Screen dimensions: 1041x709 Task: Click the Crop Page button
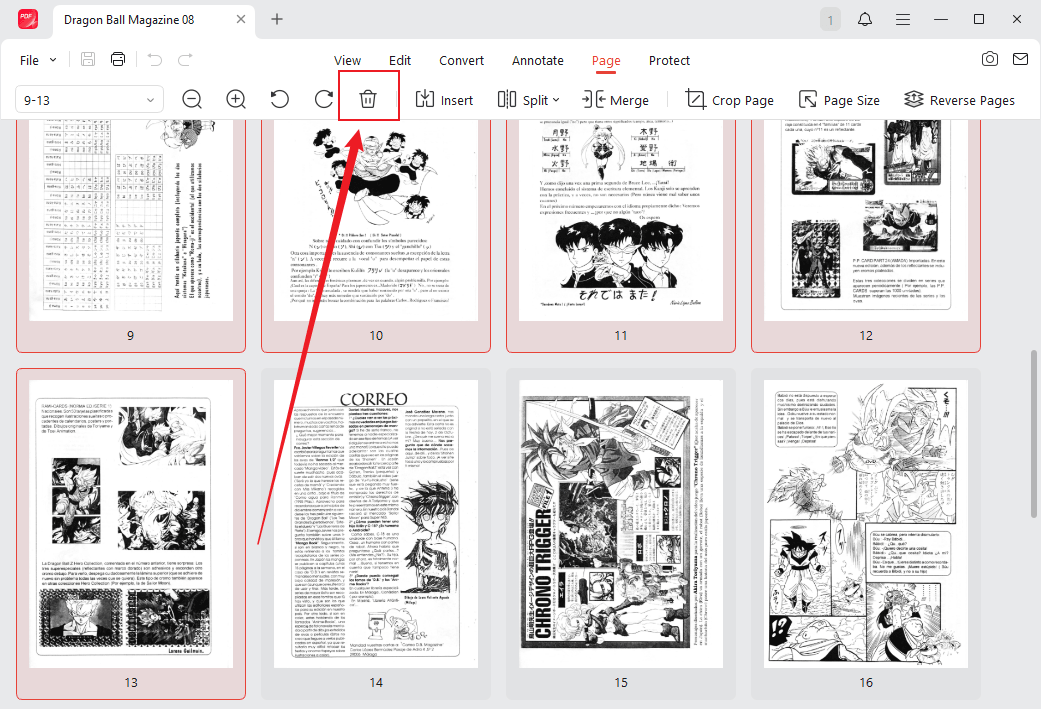pos(730,100)
